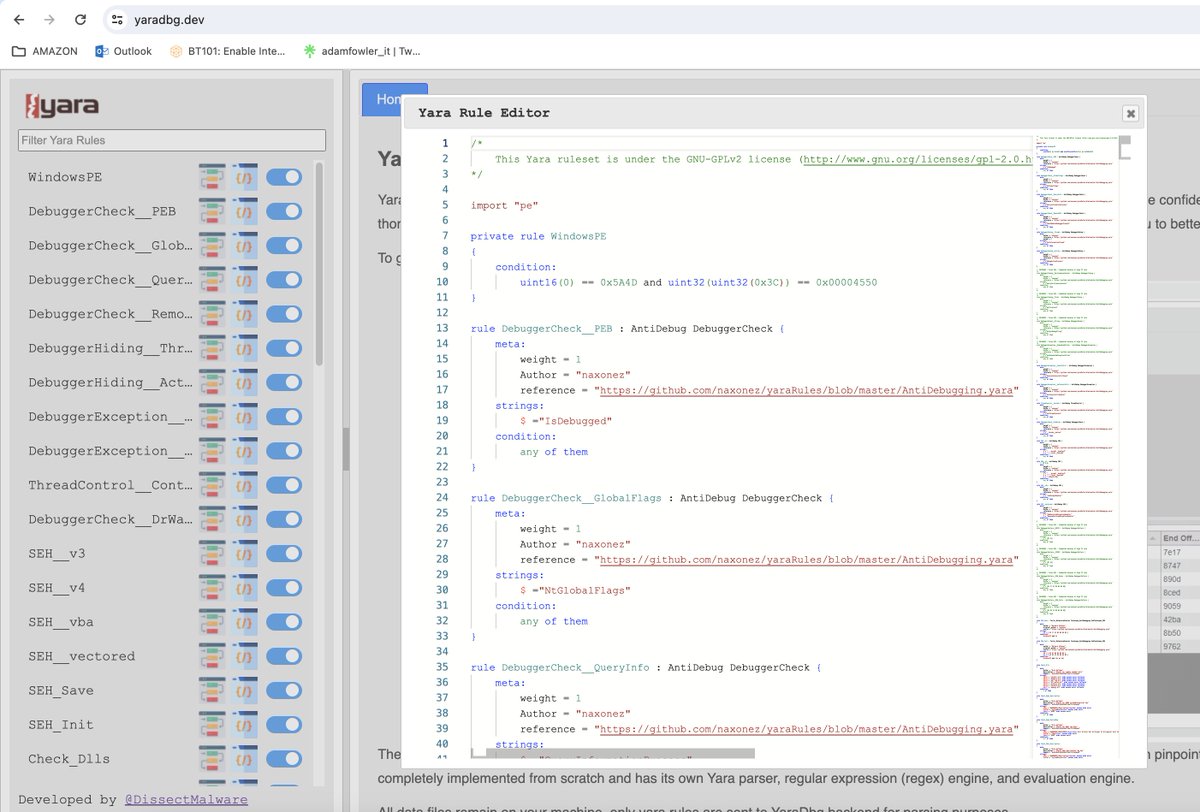Open code editor icon for DebuggerCheck__Glob… rule
This screenshot has height=812, width=1200.
245,245
